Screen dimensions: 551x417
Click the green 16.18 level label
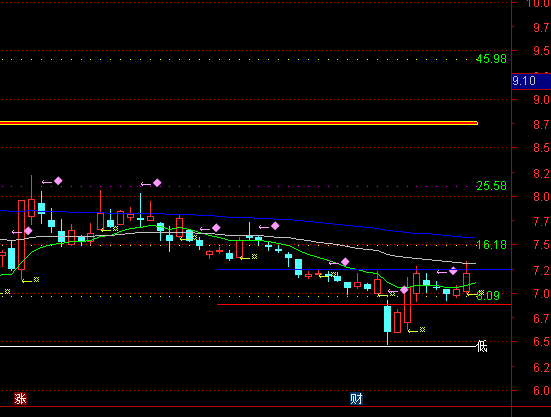click(x=491, y=245)
